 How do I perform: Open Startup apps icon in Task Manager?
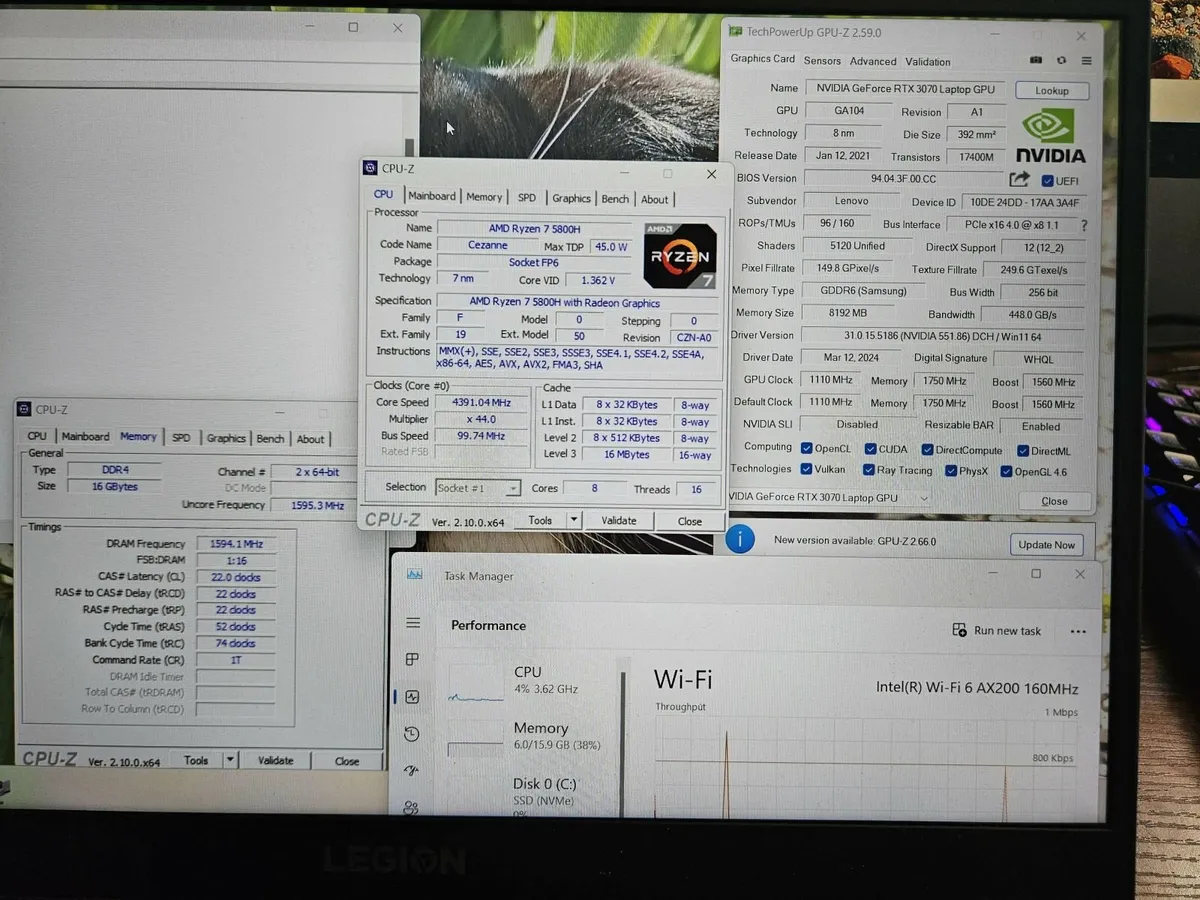pyautogui.click(x=411, y=771)
